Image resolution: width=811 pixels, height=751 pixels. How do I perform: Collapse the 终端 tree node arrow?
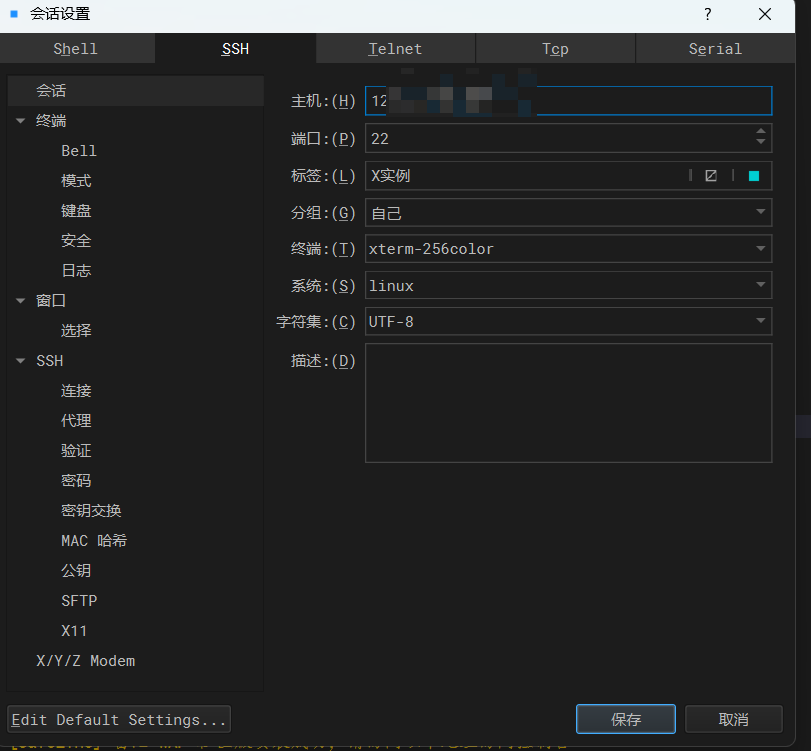[21, 121]
